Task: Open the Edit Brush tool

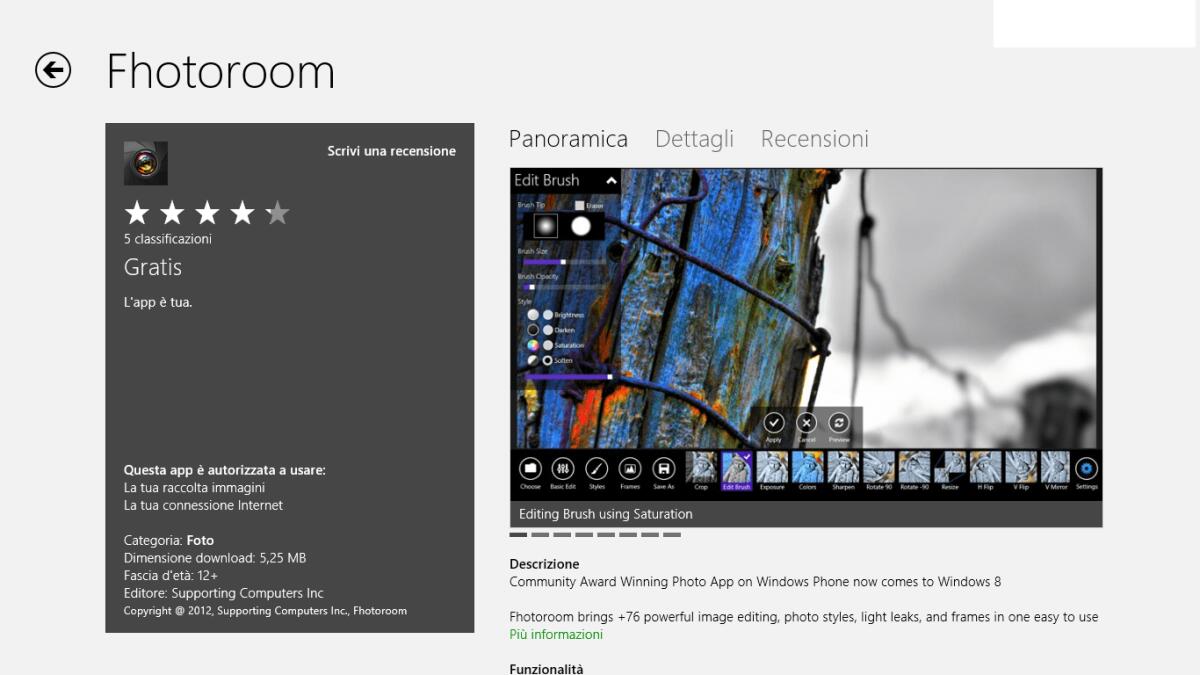Action: 737,470
